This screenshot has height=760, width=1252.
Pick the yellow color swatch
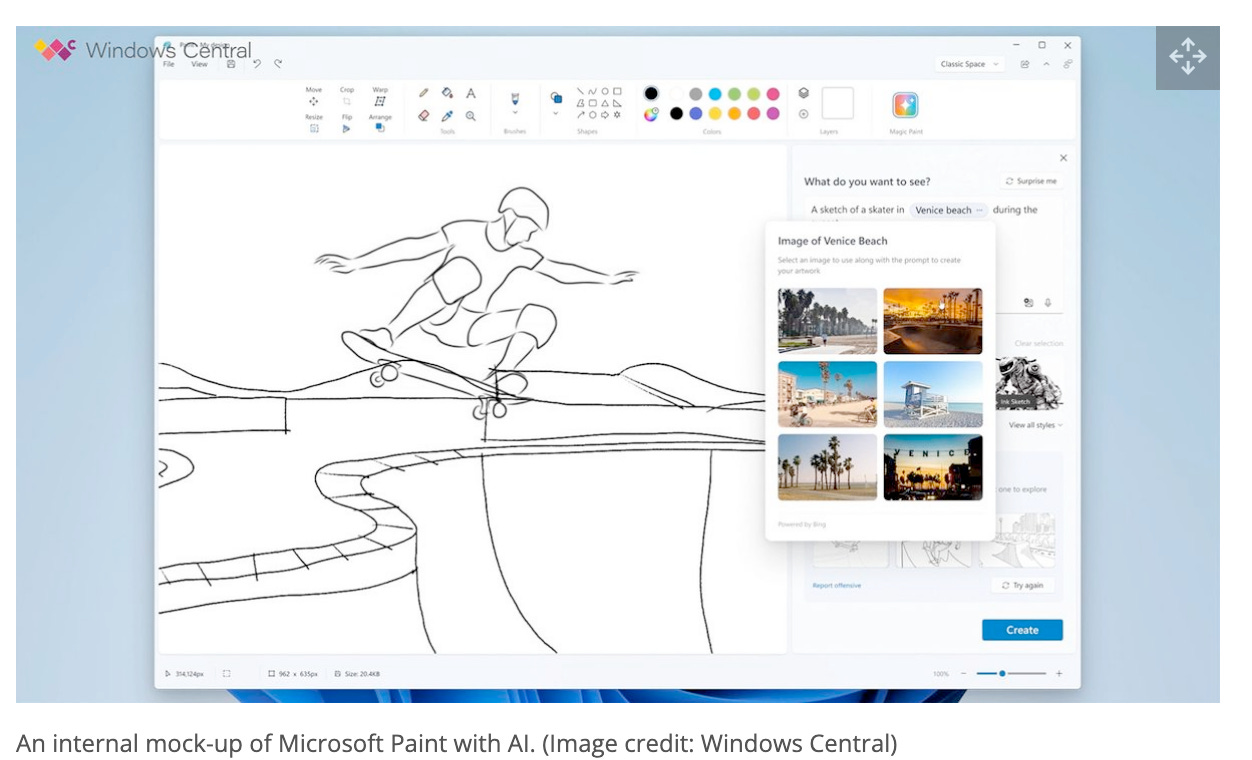(715, 114)
